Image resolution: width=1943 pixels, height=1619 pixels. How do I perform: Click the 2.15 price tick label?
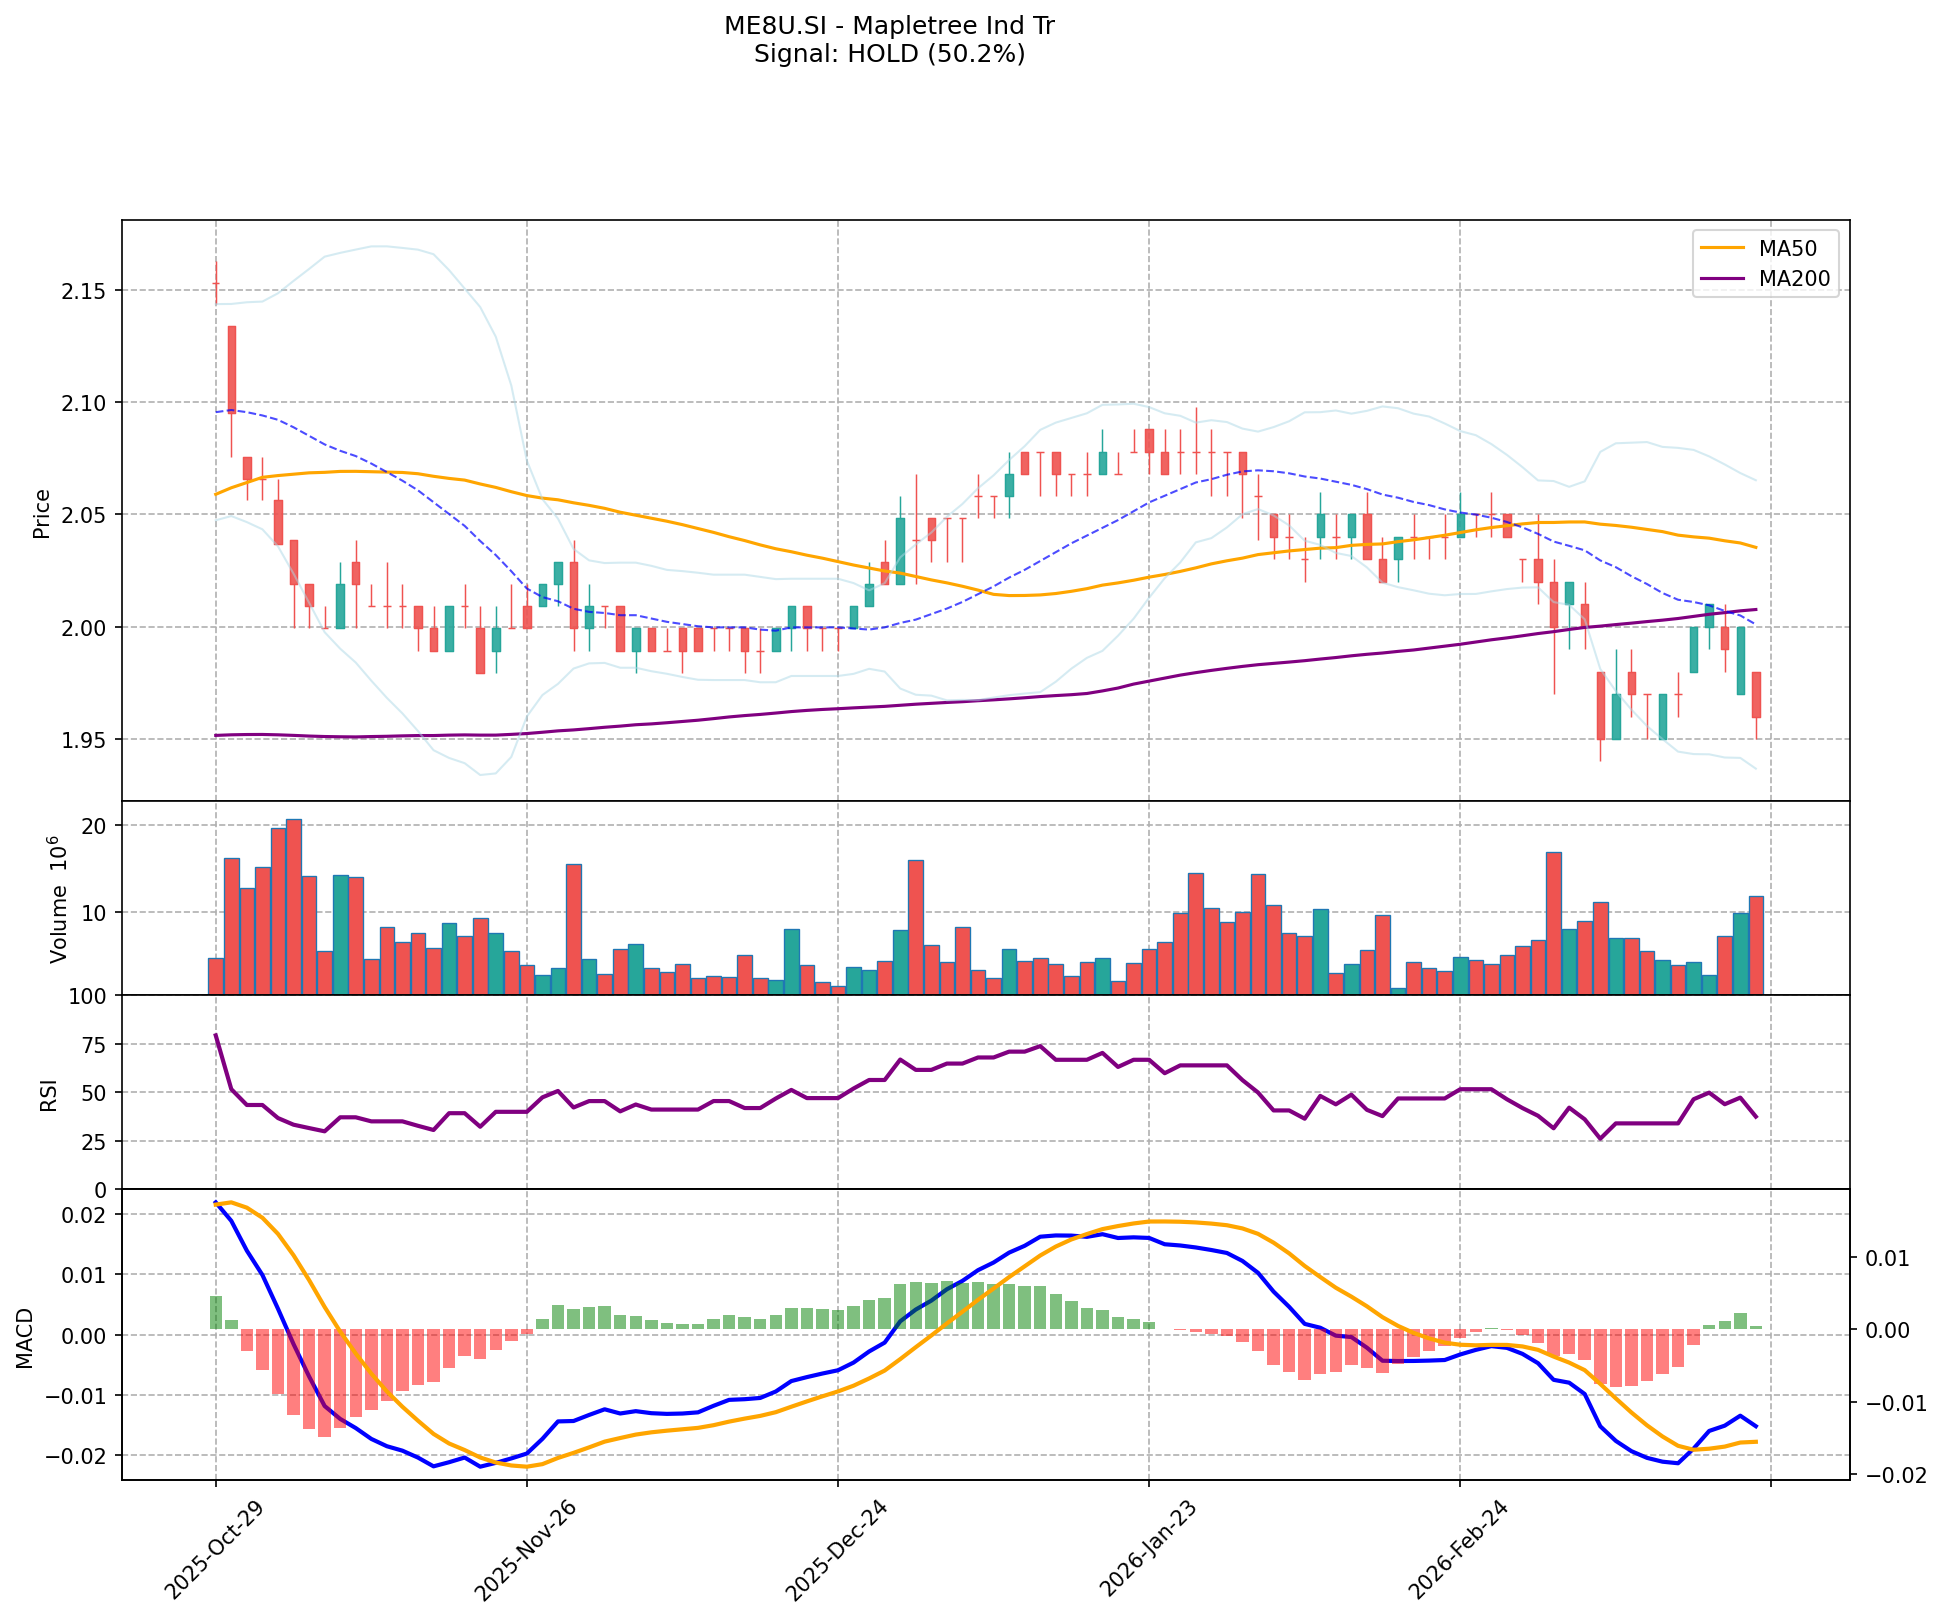tap(84, 291)
